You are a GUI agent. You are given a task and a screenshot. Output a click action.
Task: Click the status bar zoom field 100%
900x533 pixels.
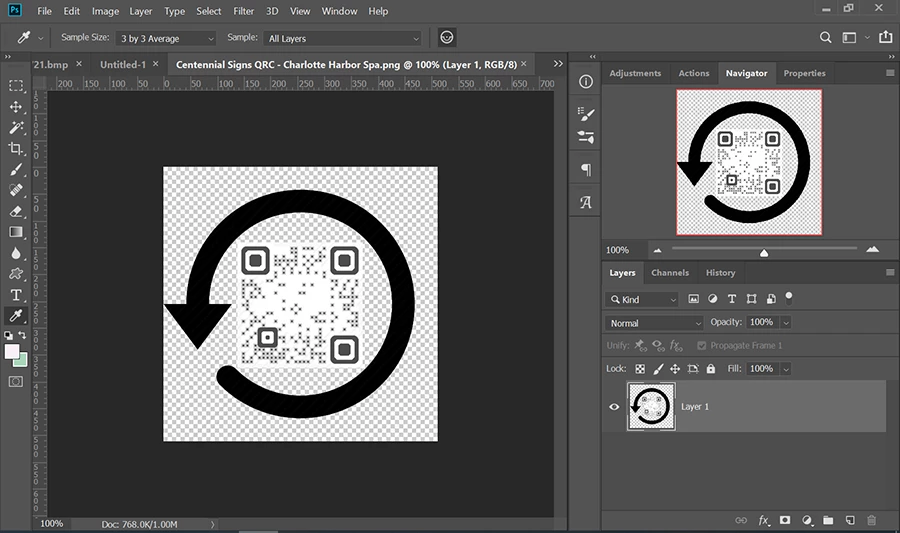52,524
